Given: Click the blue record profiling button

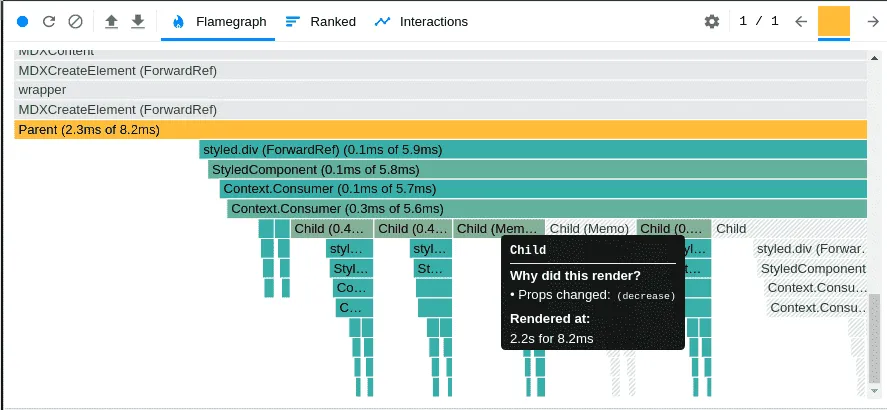Looking at the screenshot, I should [23, 21].
